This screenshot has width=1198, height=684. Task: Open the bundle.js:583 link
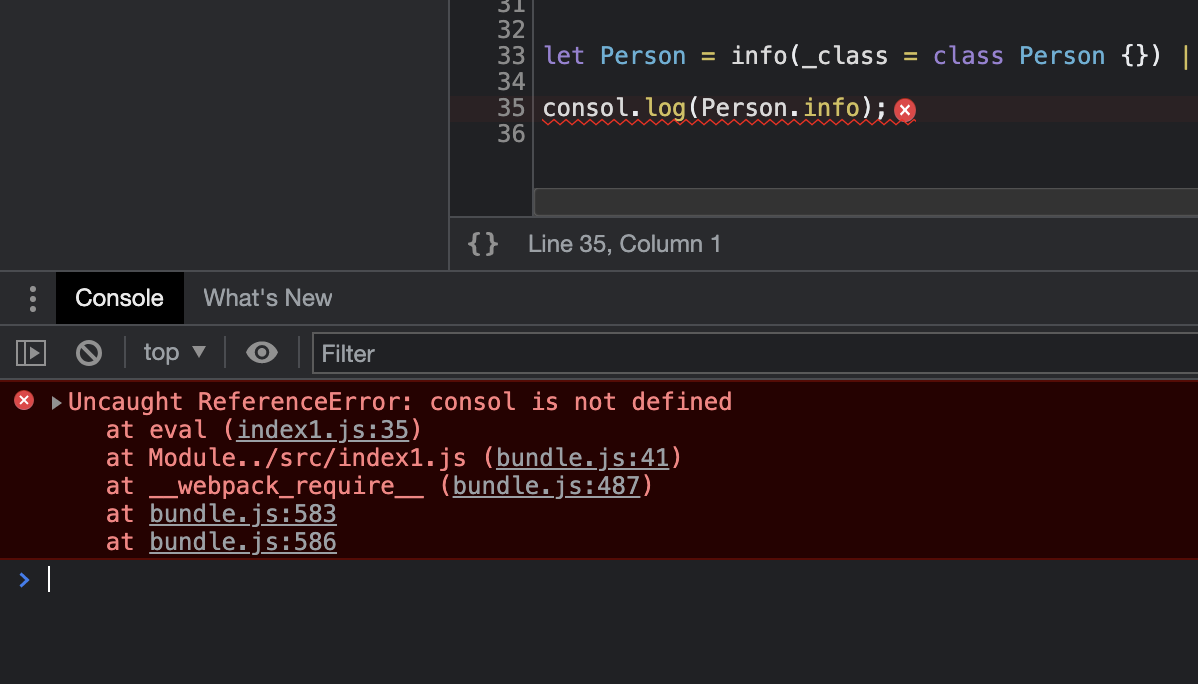(x=243, y=514)
